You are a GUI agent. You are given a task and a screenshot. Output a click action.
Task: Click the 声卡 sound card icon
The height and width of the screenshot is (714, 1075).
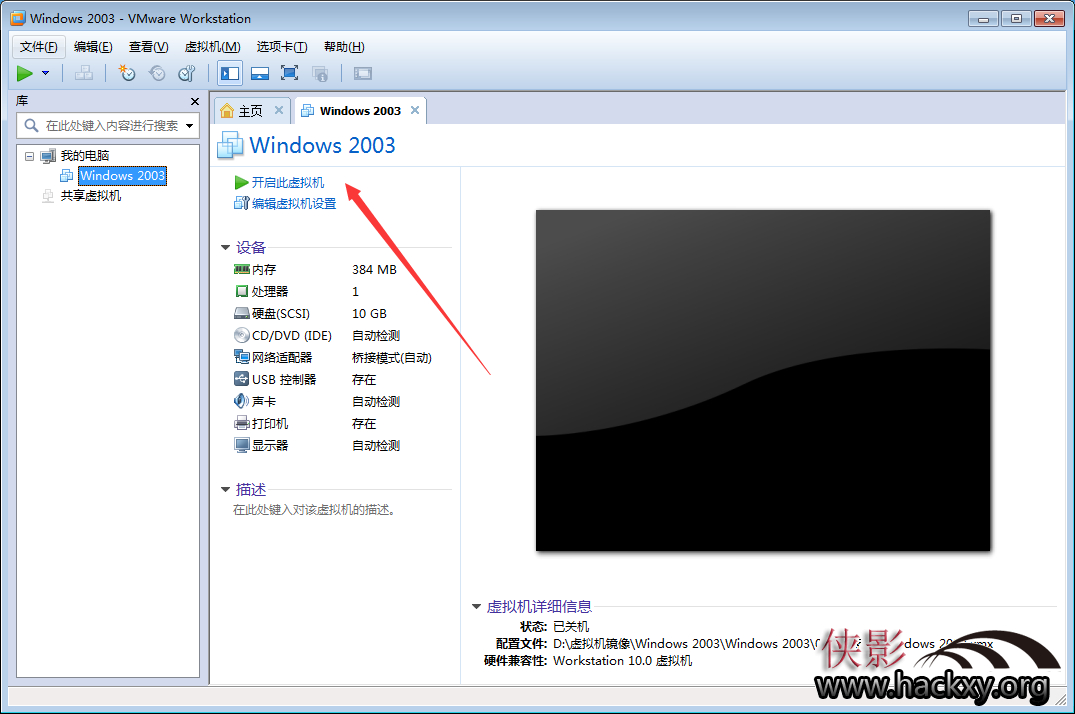241,401
